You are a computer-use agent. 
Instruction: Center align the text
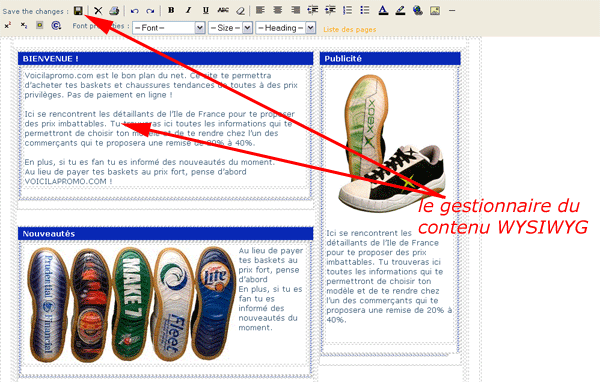(277, 10)
